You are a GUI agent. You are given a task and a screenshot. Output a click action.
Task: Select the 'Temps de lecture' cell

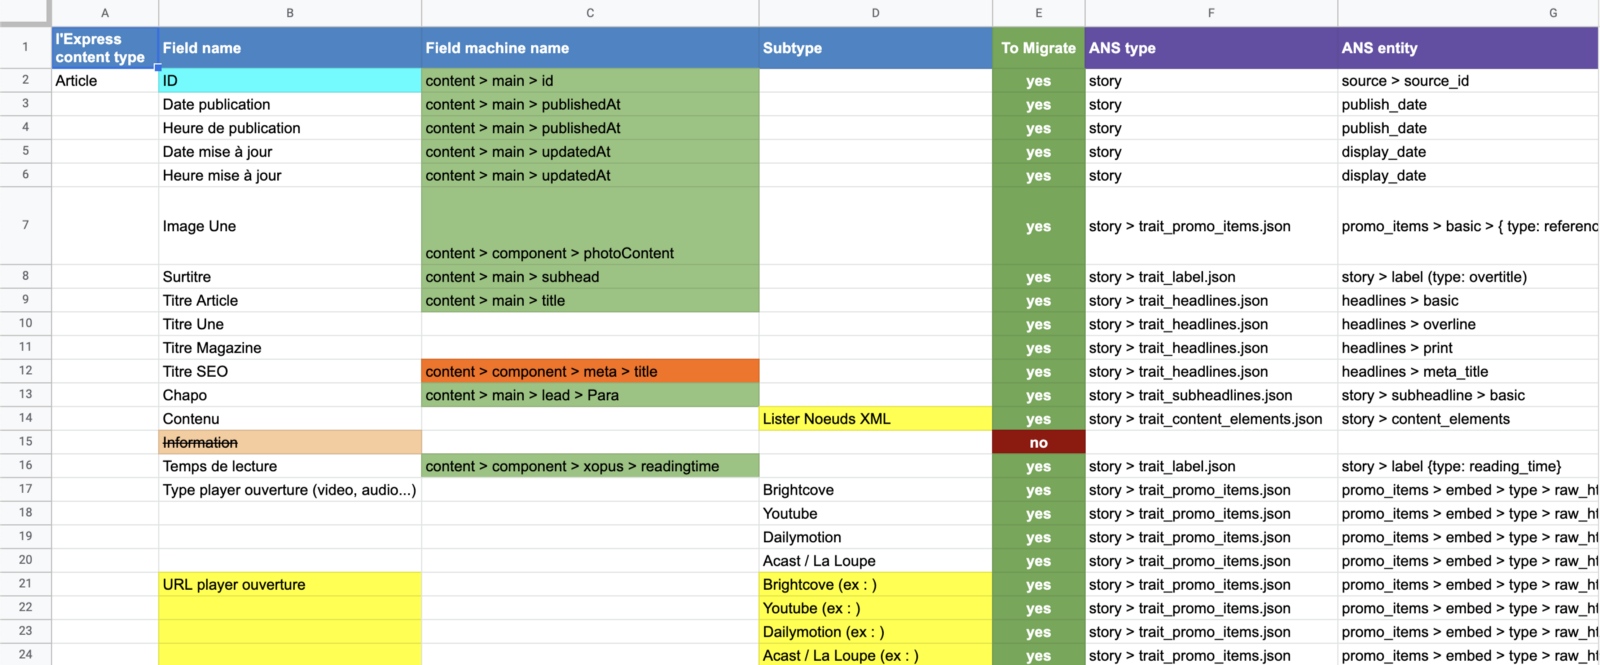[290, 466]
